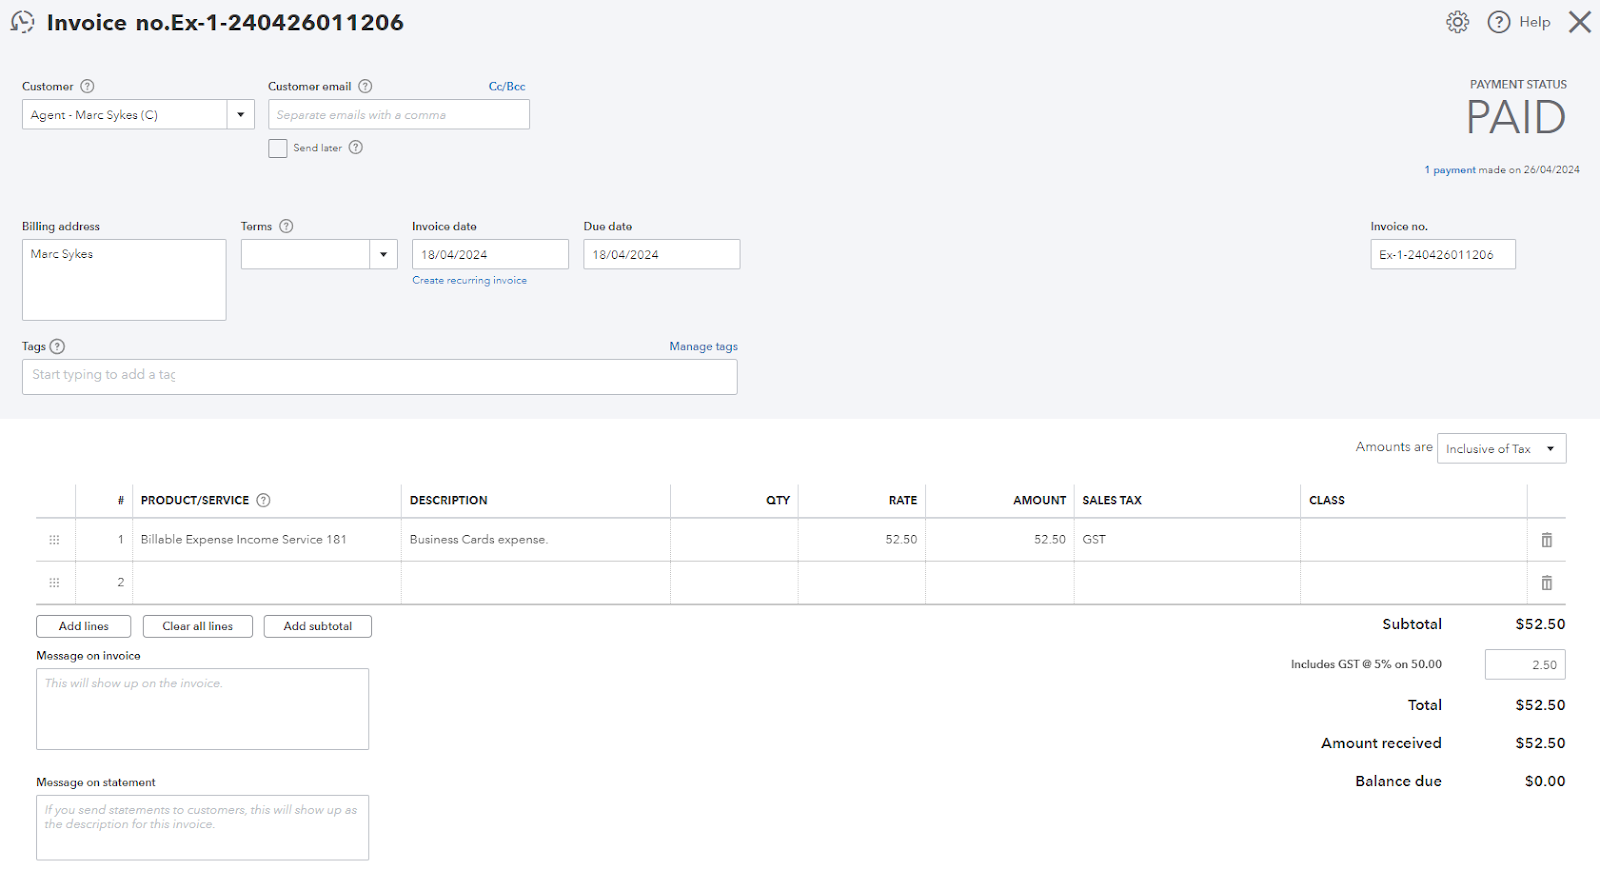Toggle the Send later checkbox

pyautogui.click(x=278, y=148)
